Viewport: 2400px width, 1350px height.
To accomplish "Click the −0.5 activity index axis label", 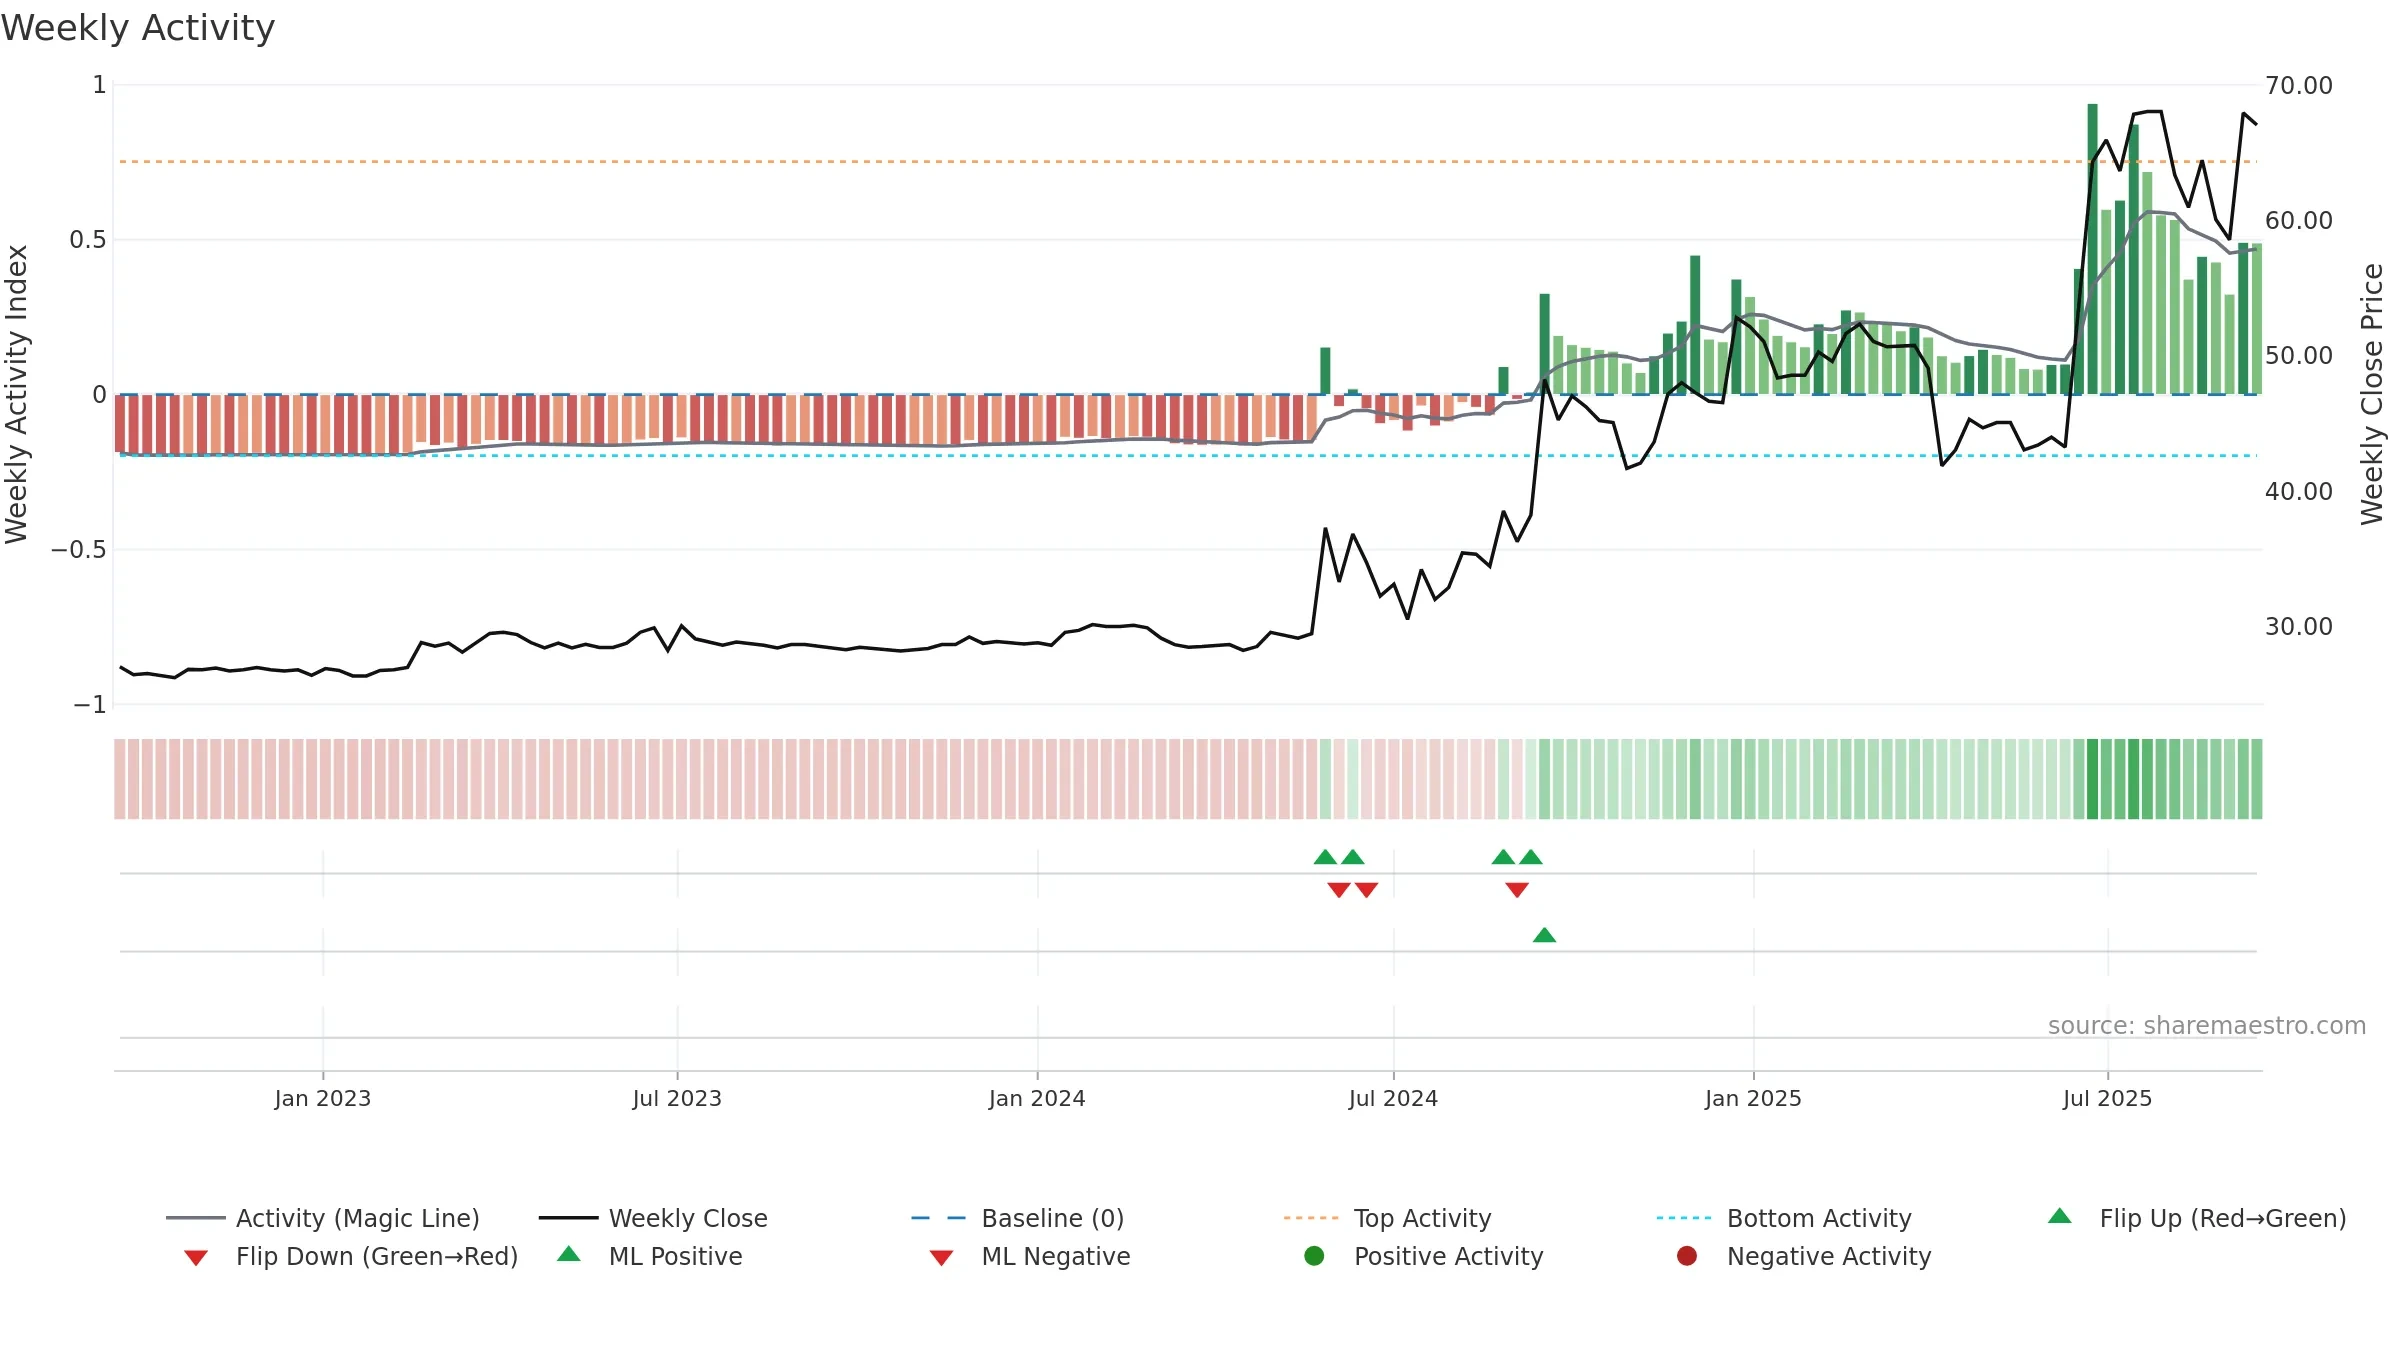I will point(78,549).
